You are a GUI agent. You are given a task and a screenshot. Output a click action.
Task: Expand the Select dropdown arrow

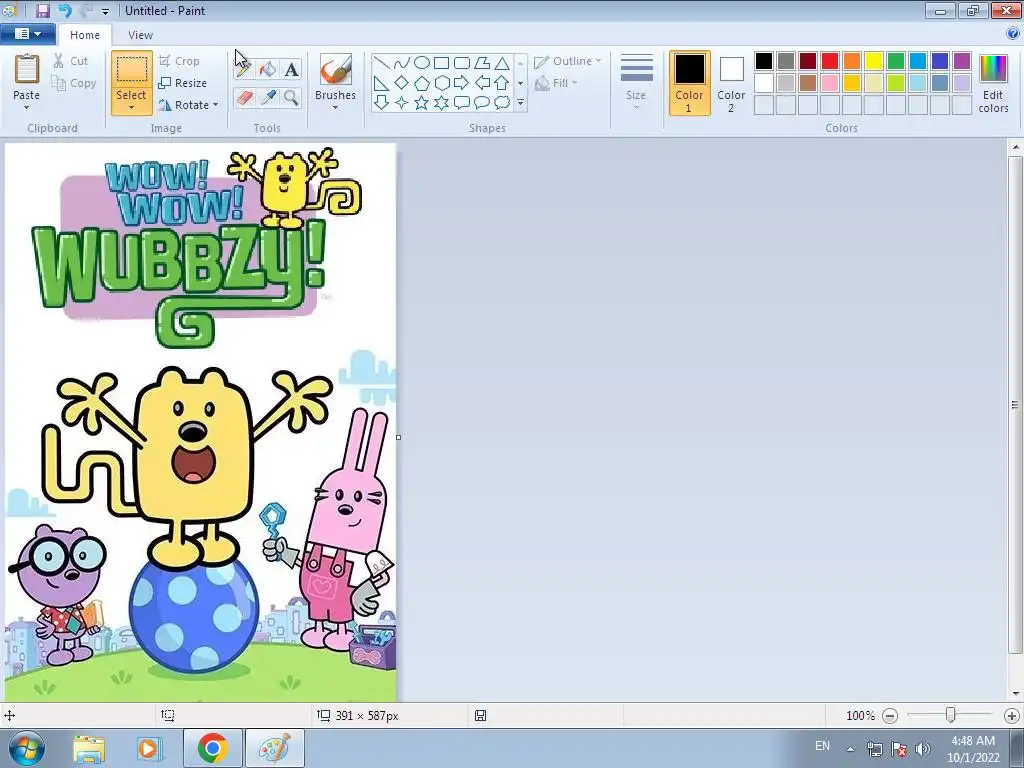(x=131, y=108)
